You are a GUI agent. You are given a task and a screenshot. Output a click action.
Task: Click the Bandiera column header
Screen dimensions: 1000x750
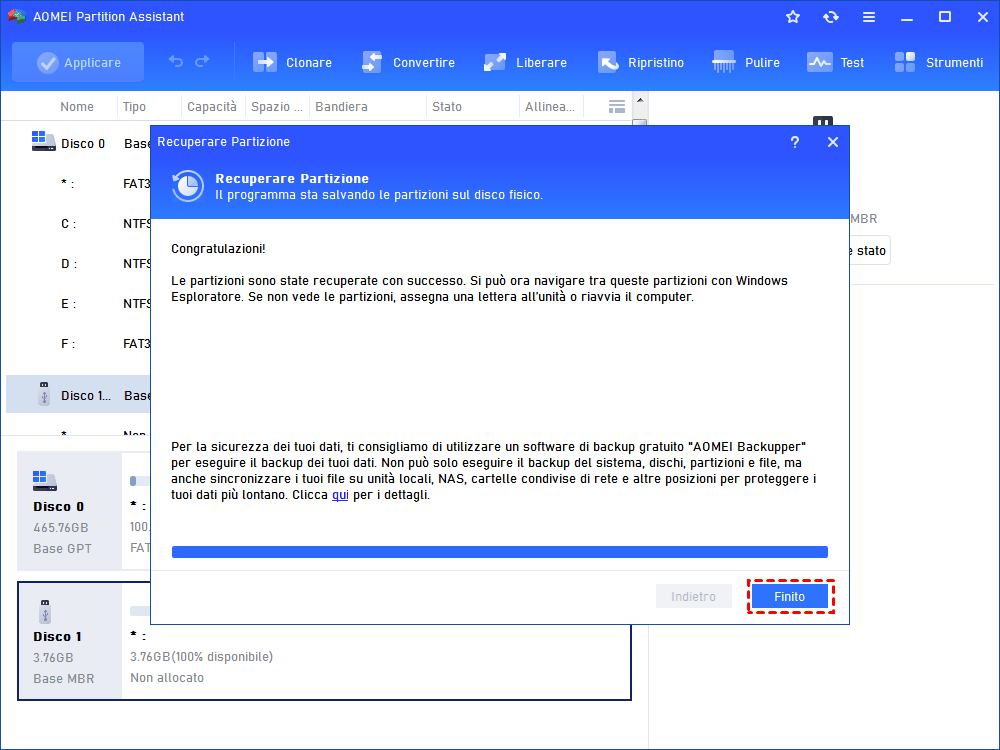pos(341,107)
